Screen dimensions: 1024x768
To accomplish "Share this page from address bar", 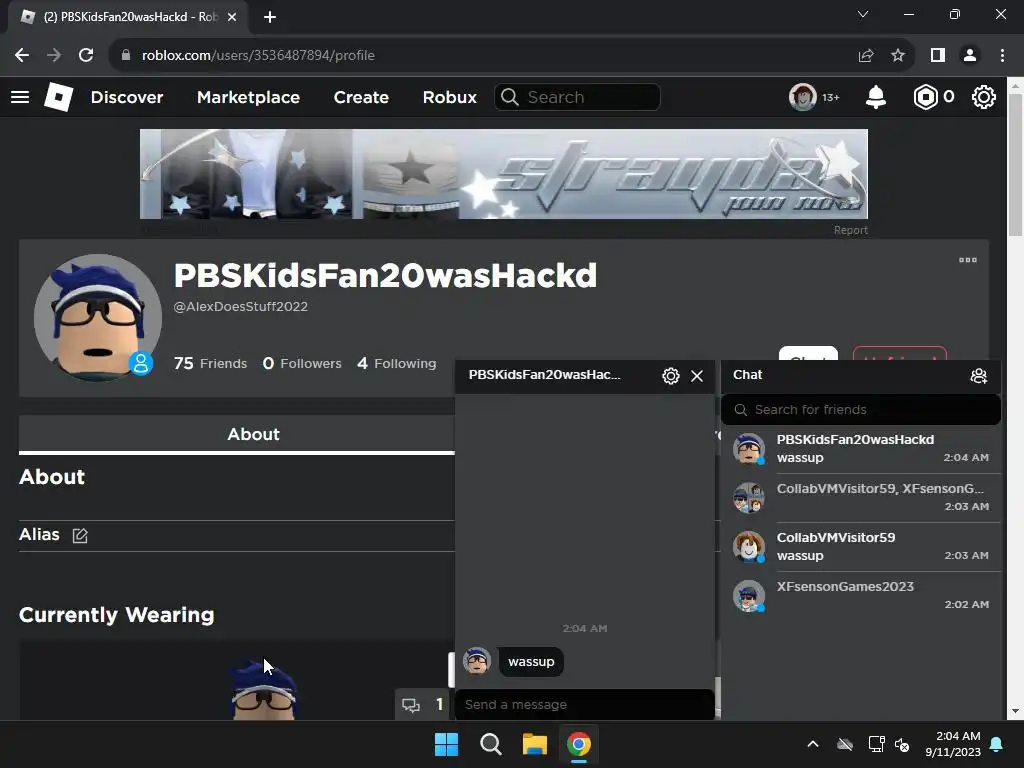I will (x=866, y=56).
